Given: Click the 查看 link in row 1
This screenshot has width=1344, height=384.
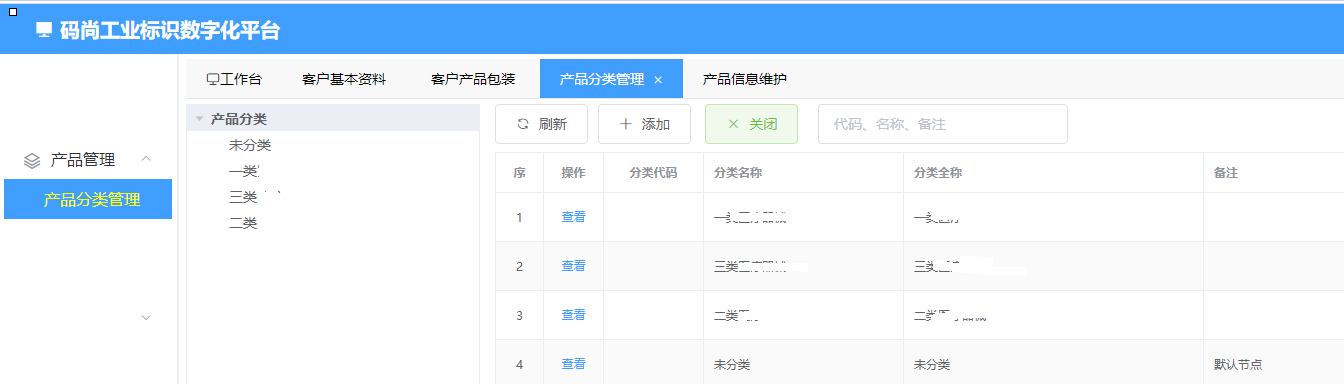Looking at the screenshot, I should 573,216.
